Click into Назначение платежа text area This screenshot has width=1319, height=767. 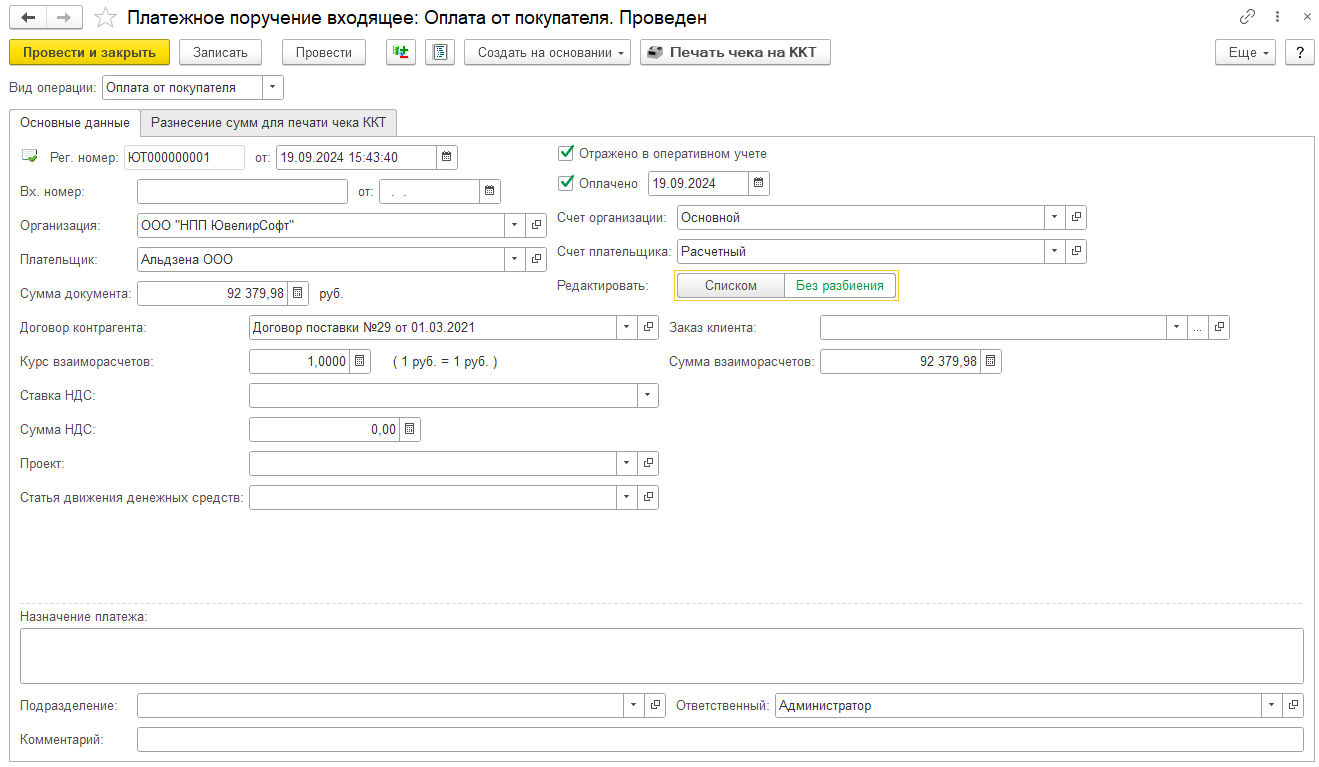(661, 656)
